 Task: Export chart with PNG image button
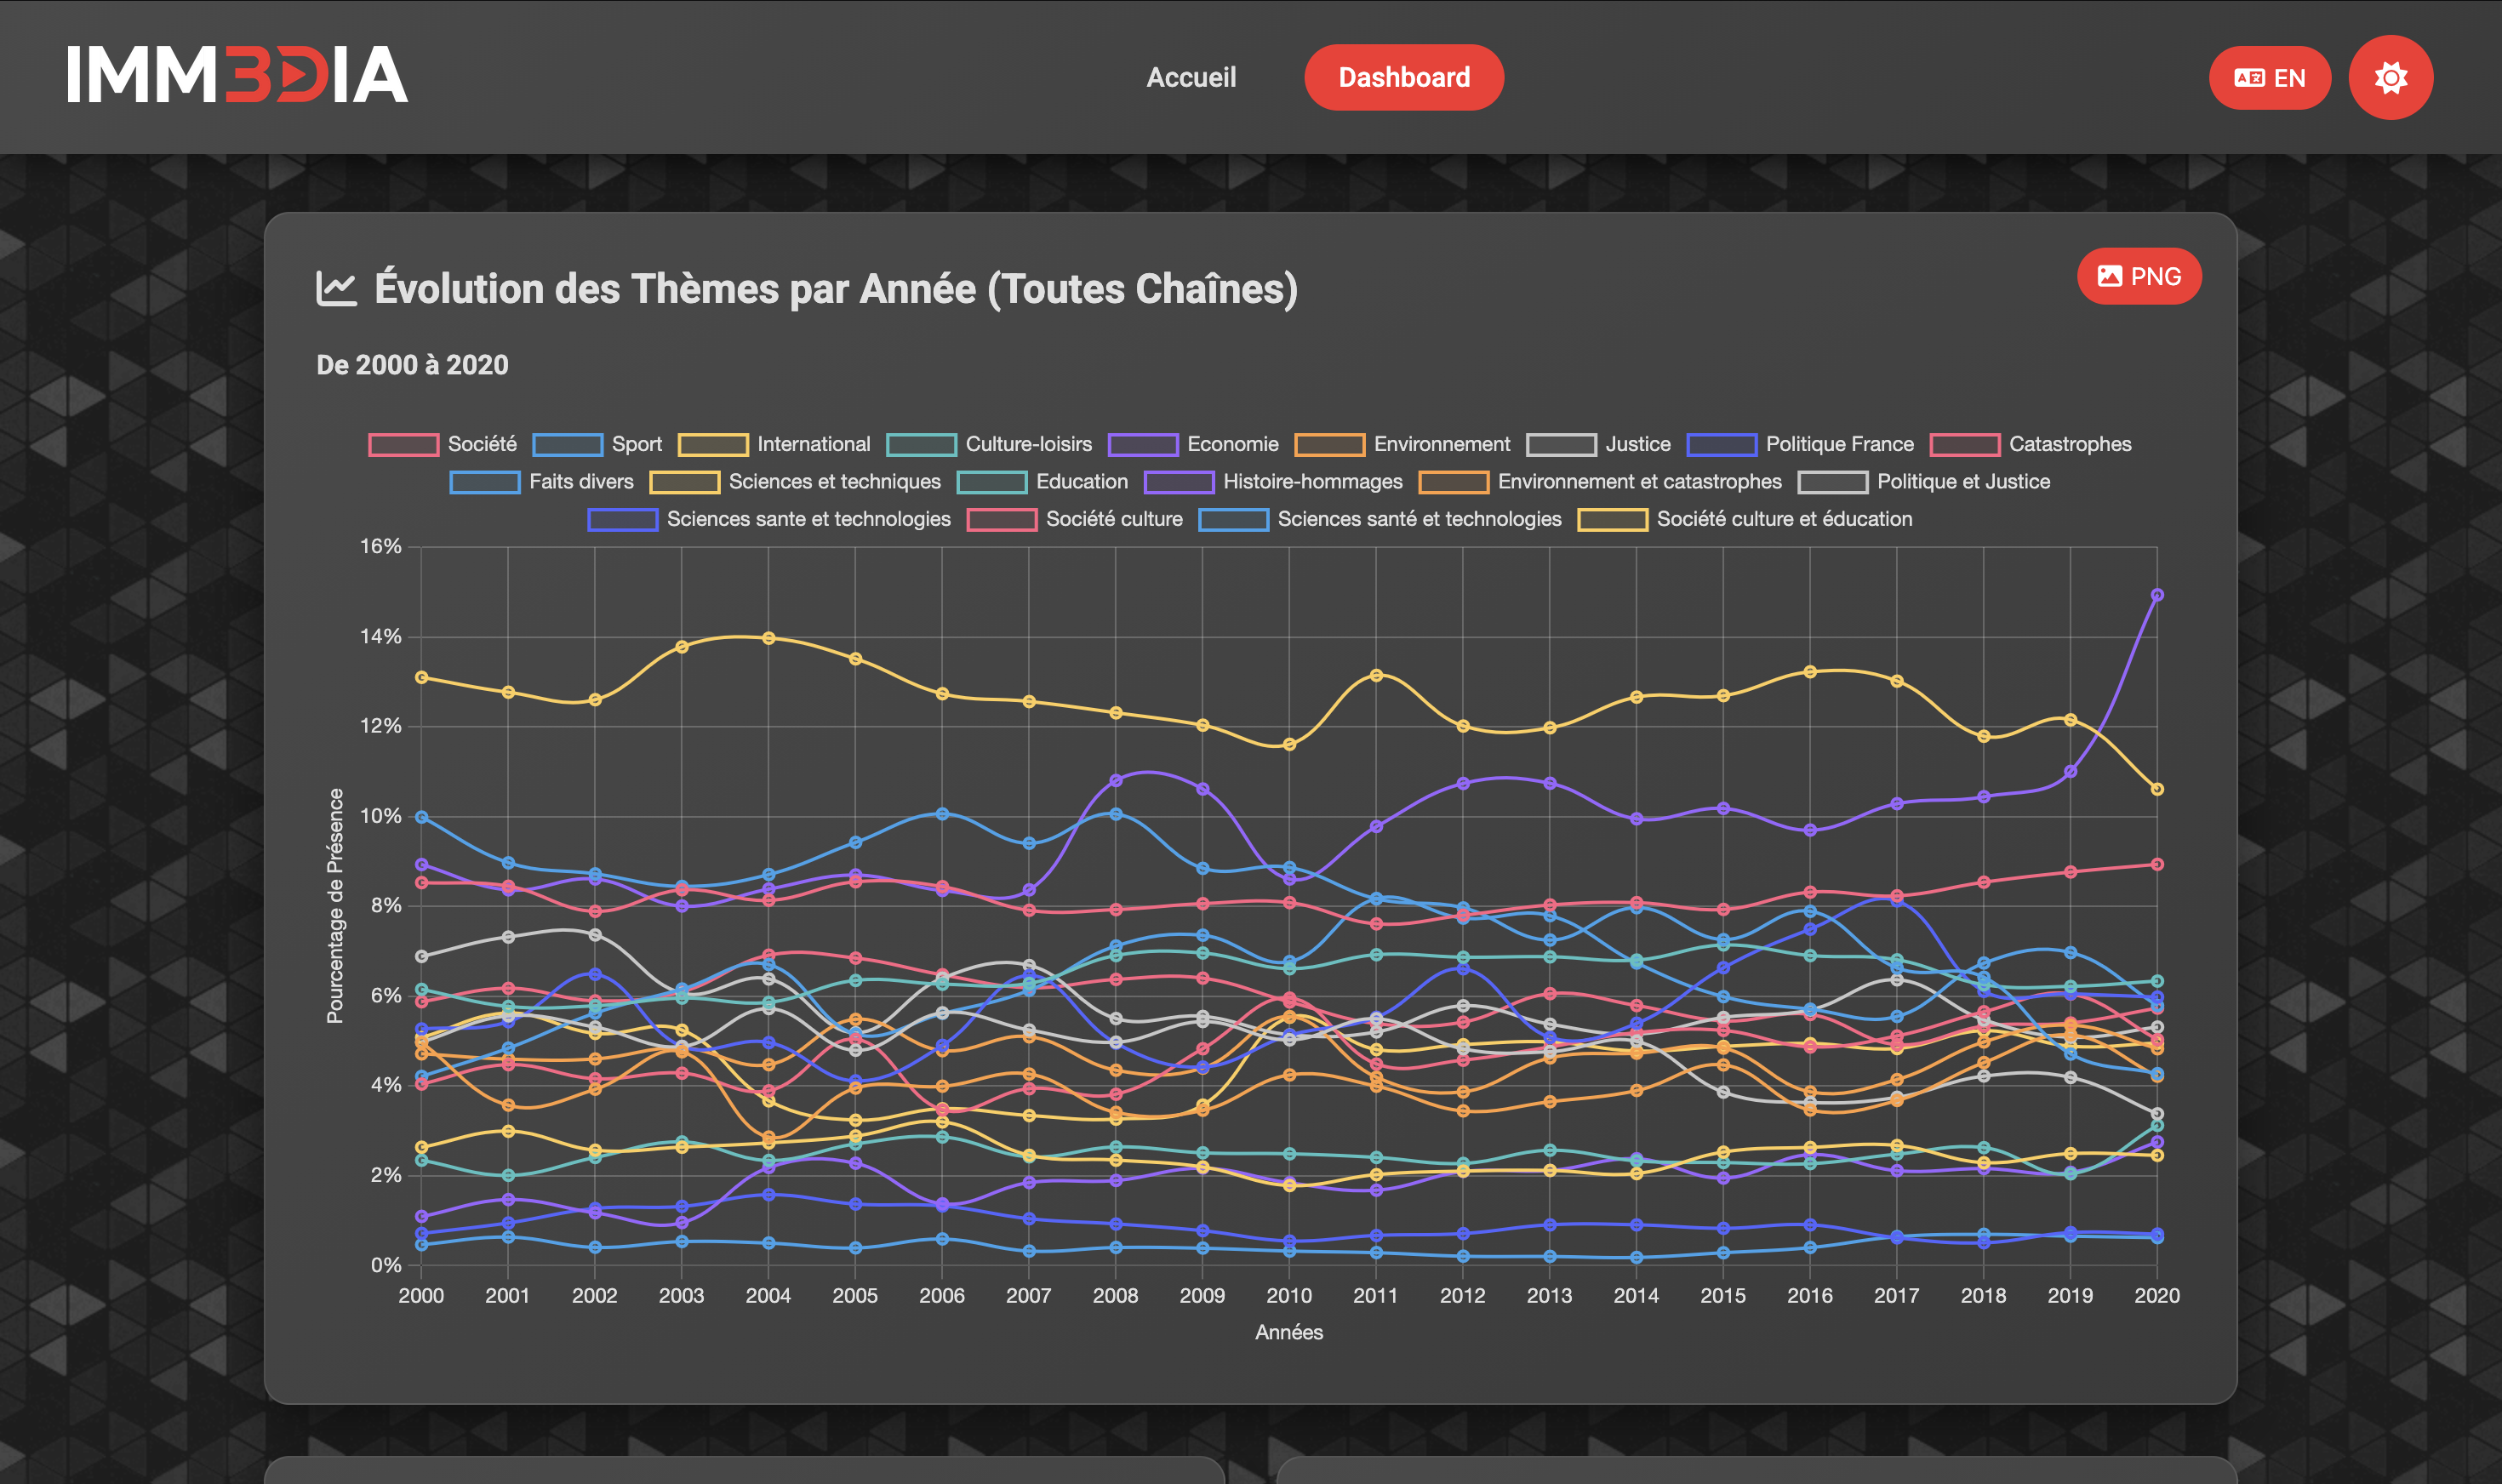pos(2138,277)
